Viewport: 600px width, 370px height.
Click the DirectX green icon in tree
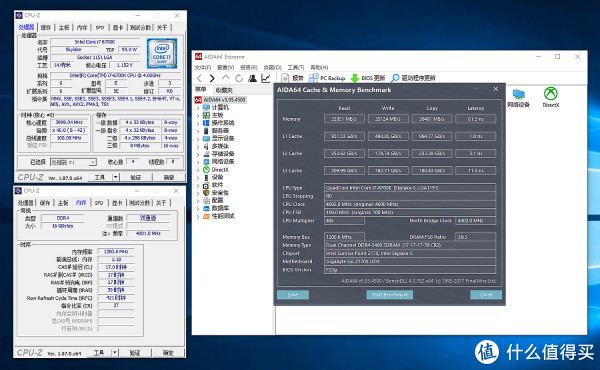pyautogui.click(x=206, y=170)
